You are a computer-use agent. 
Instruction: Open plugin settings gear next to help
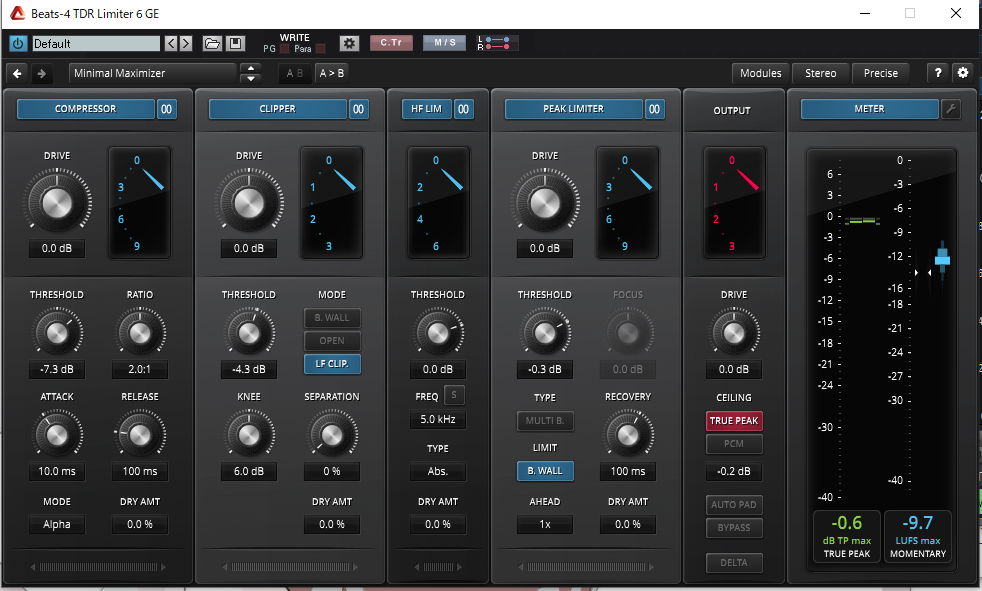(x=963, y=73)
